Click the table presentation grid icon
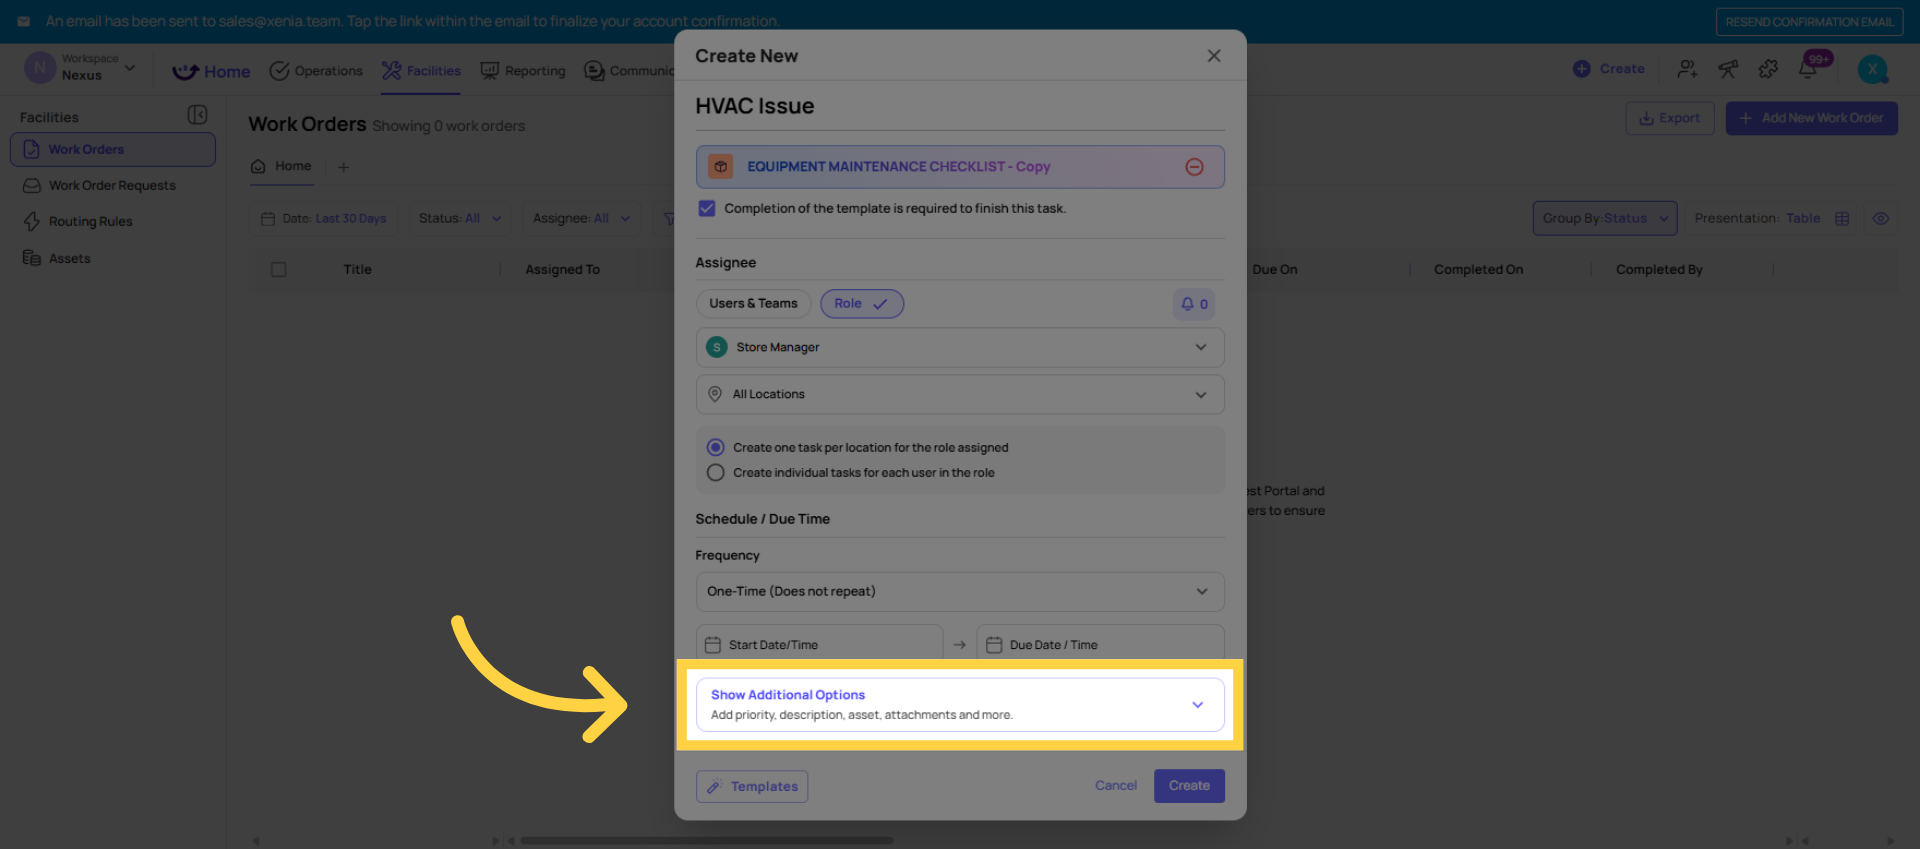1920x849 pixels. pos(1842,219)
